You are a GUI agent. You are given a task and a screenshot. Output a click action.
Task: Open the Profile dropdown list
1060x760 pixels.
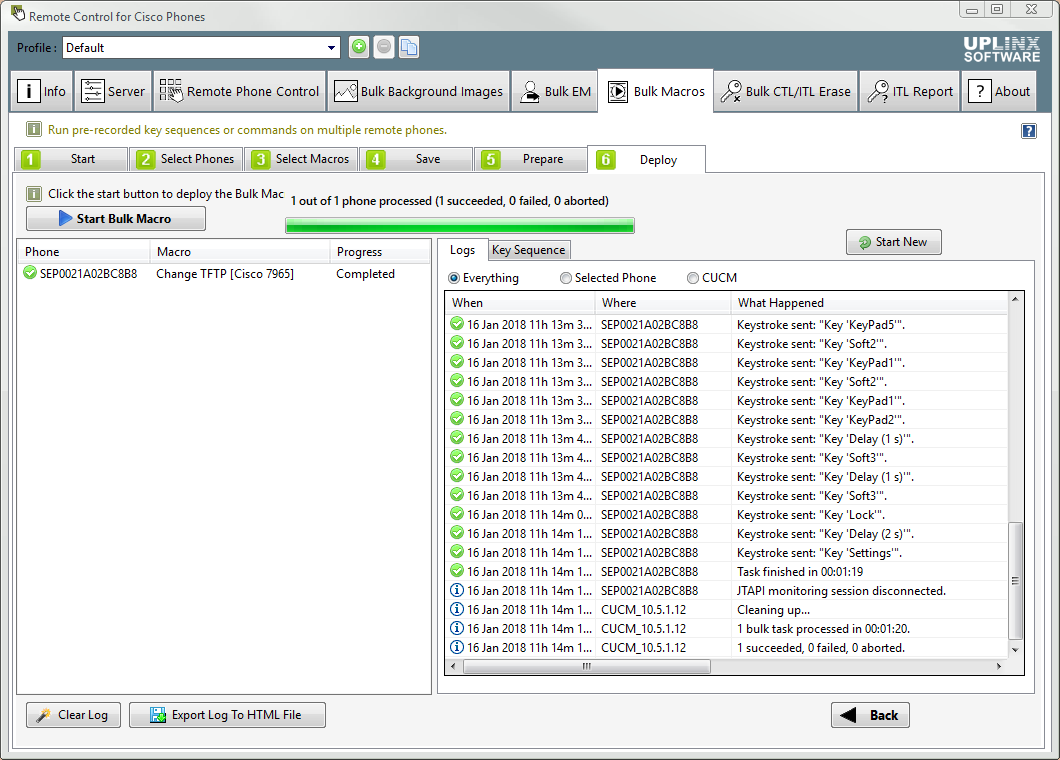(331, 48)
